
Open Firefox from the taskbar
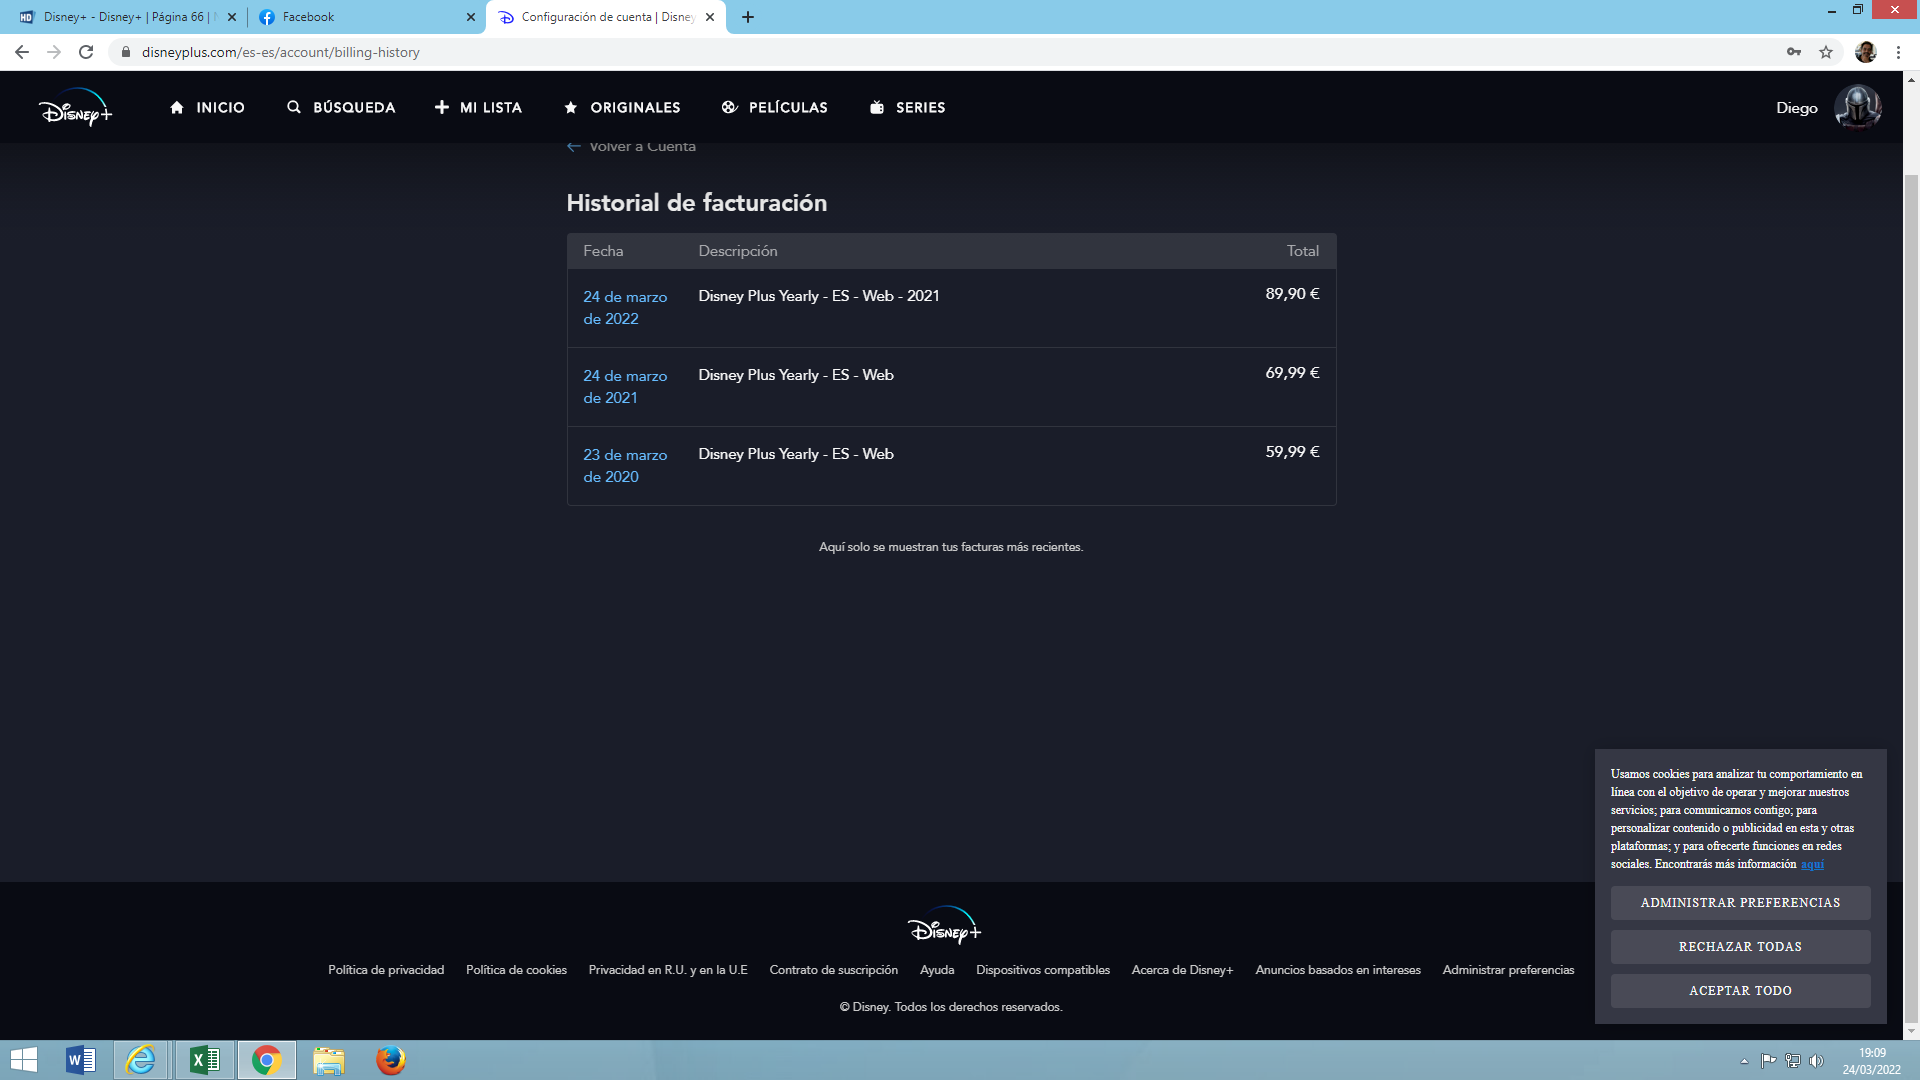coord(390,1060)
